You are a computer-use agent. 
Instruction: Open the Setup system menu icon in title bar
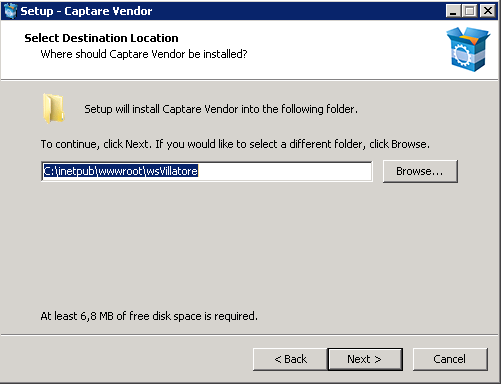(x=10, y=11)
